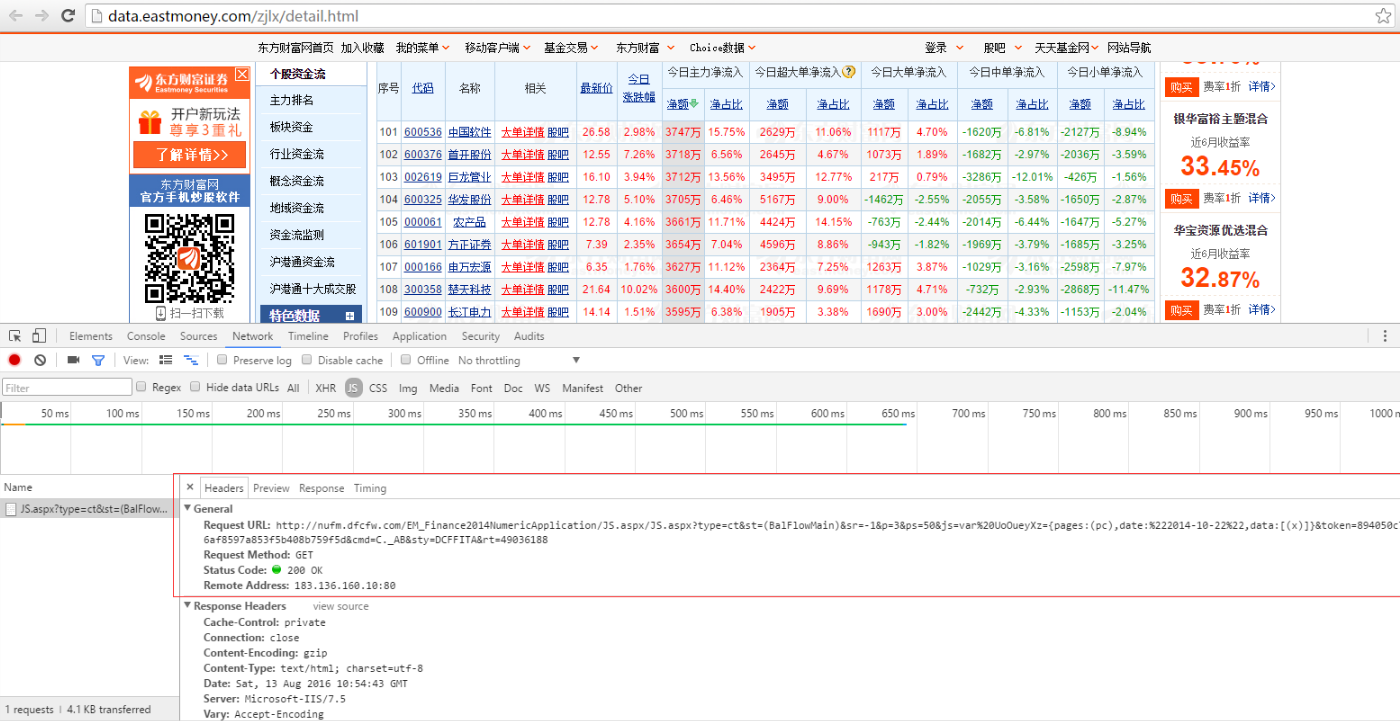Close the 东方财富证券 advertisement
1400x721 pixels.
241,75
